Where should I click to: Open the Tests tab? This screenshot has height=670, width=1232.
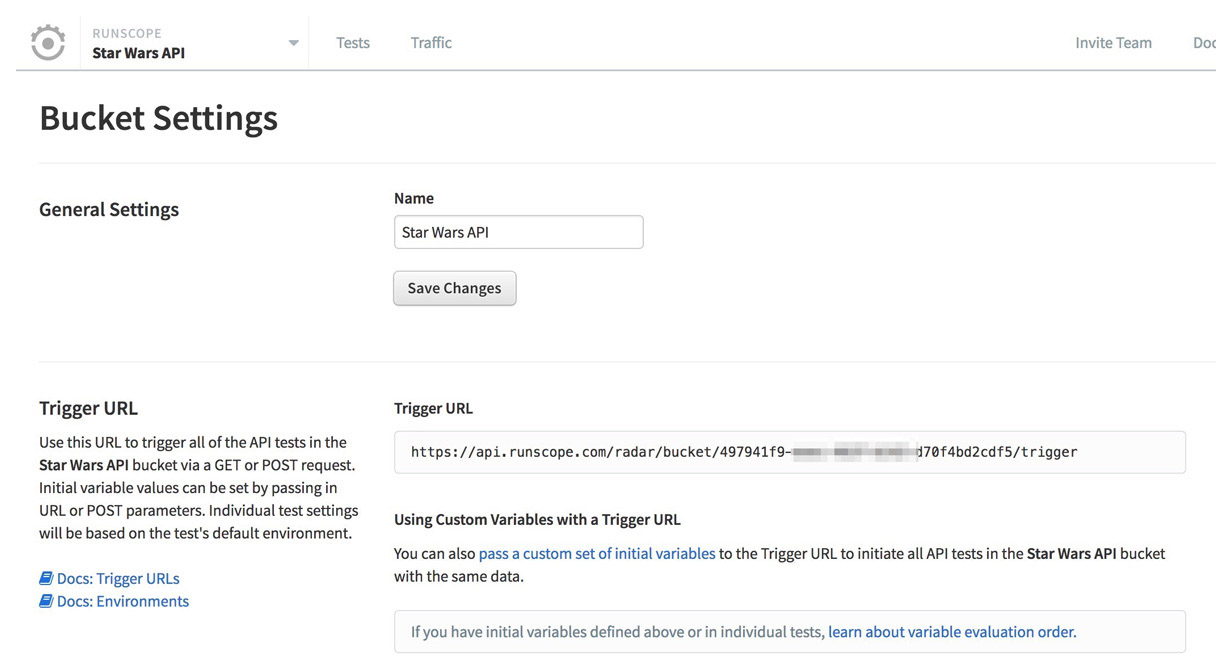(353, 43)
